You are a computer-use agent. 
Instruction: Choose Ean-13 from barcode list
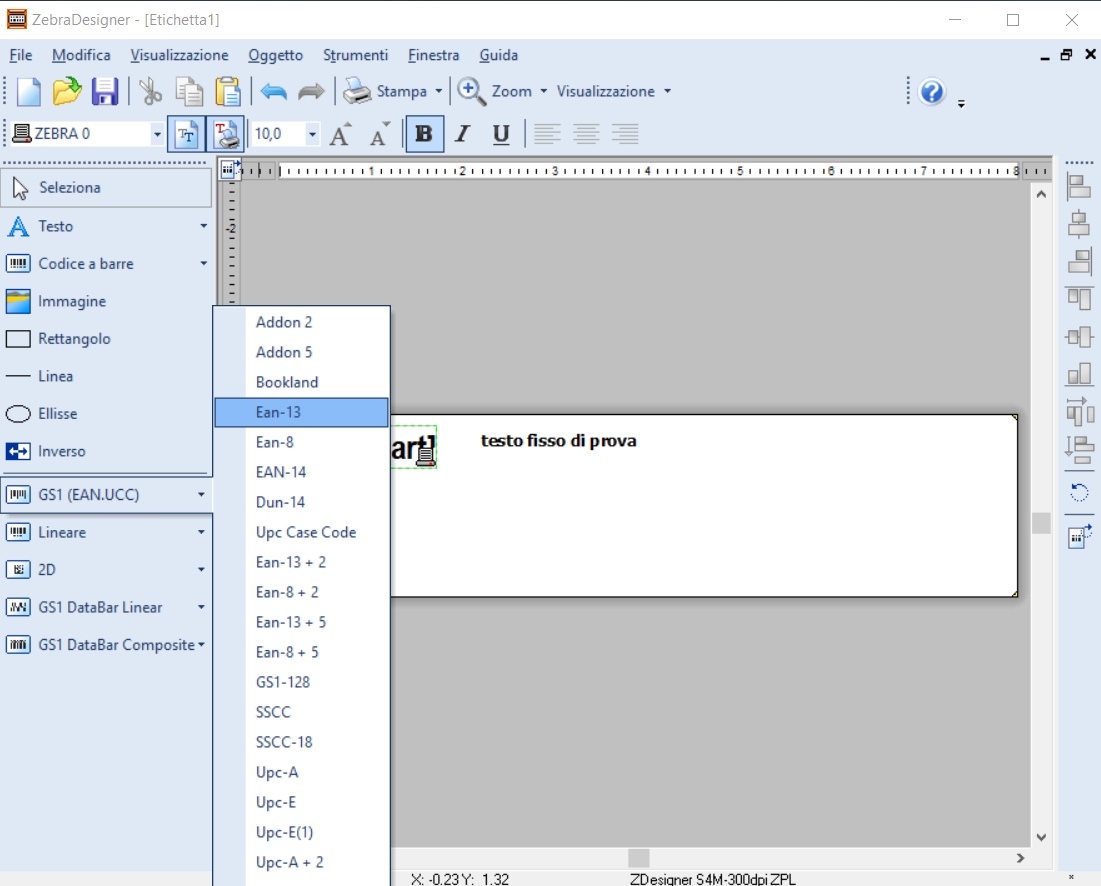[301, 412]
